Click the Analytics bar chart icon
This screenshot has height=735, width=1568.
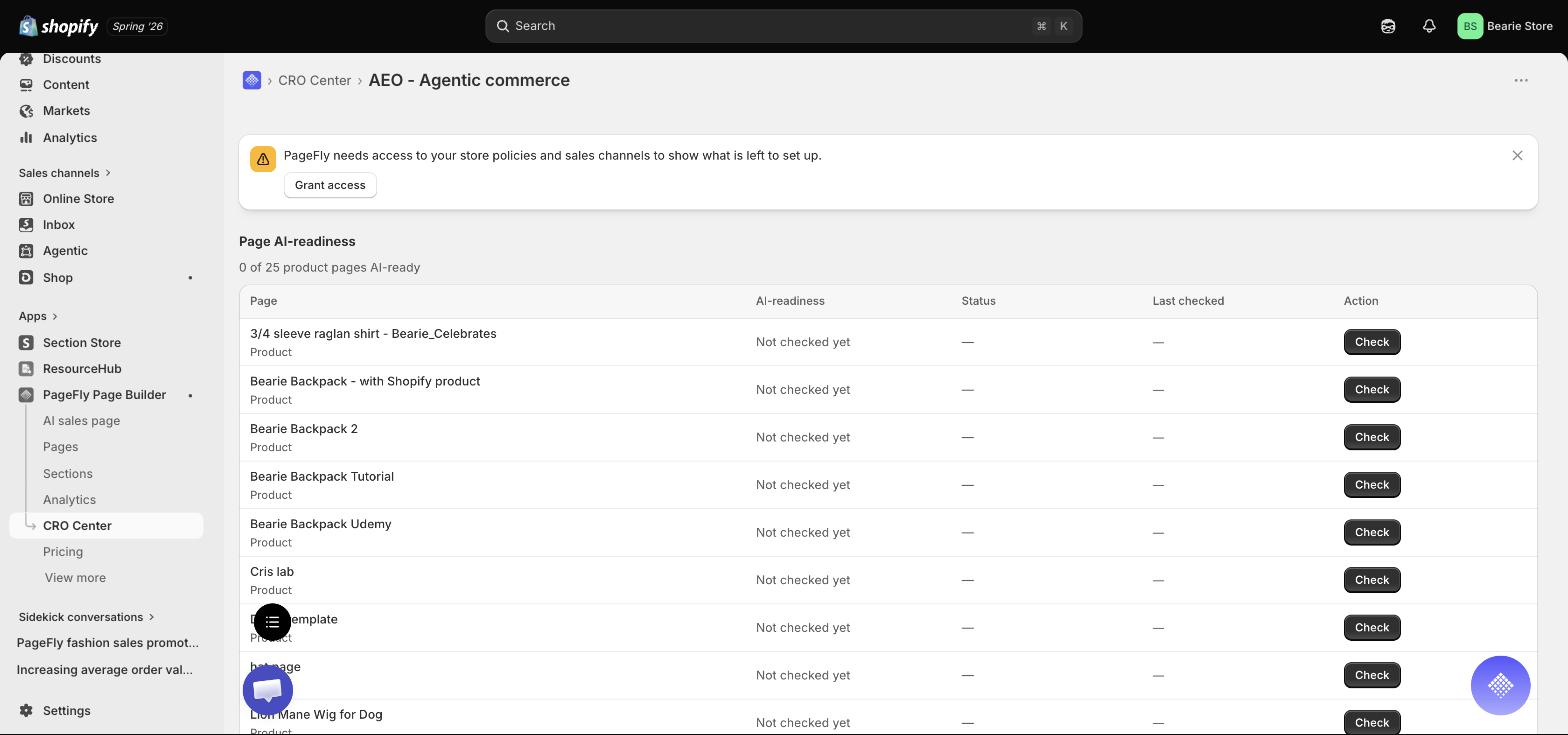point(27,138)
